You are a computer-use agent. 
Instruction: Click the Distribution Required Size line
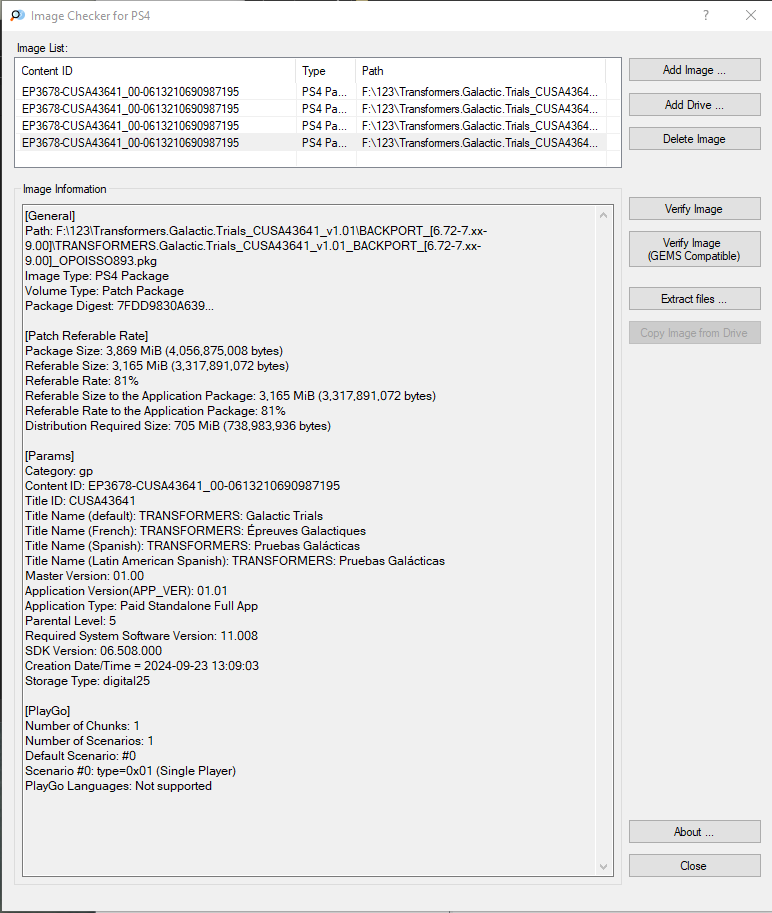[178, 426]
